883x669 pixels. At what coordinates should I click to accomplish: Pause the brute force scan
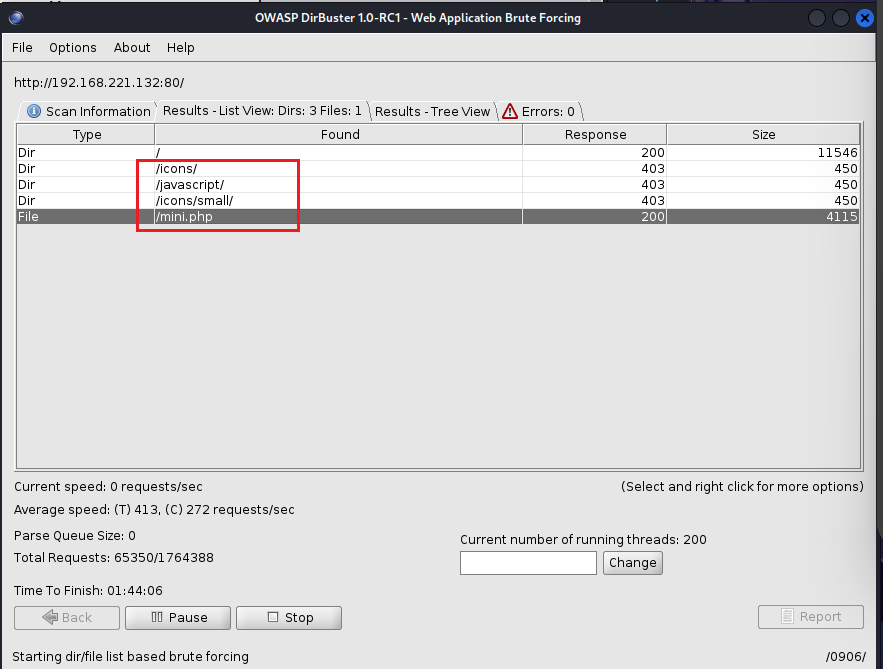pos(178,618)
